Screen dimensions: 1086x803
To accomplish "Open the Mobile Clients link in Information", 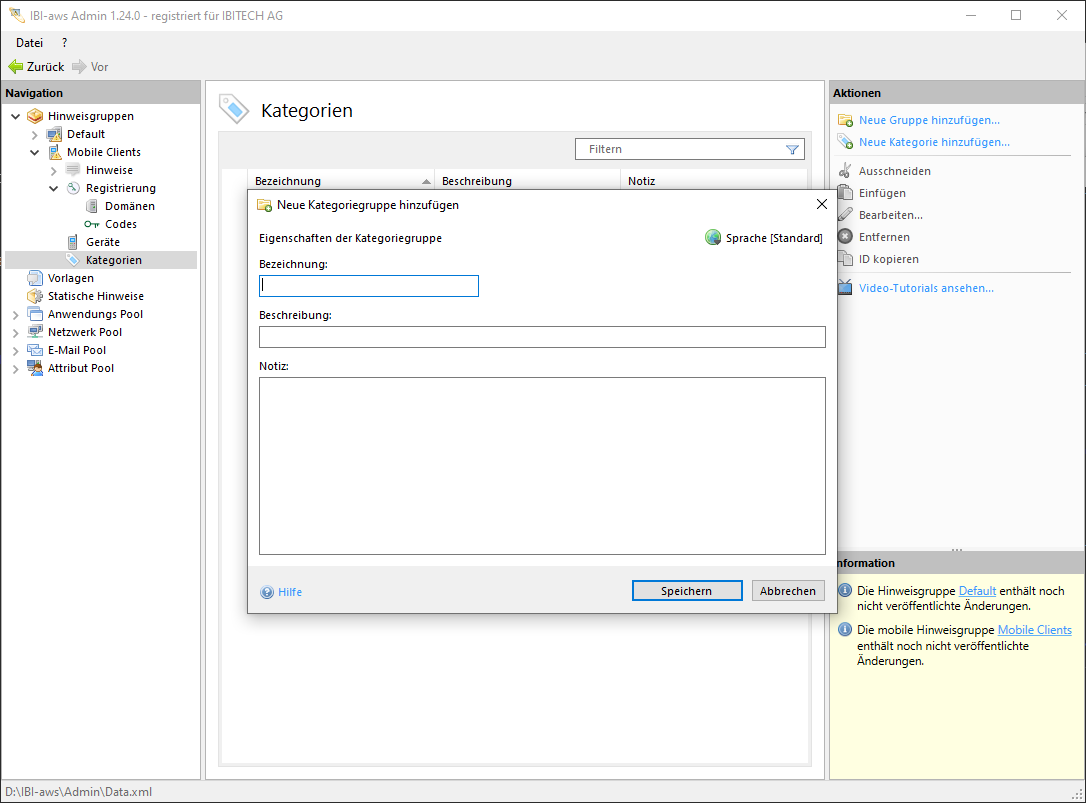I will click(x=1034, y=630).
